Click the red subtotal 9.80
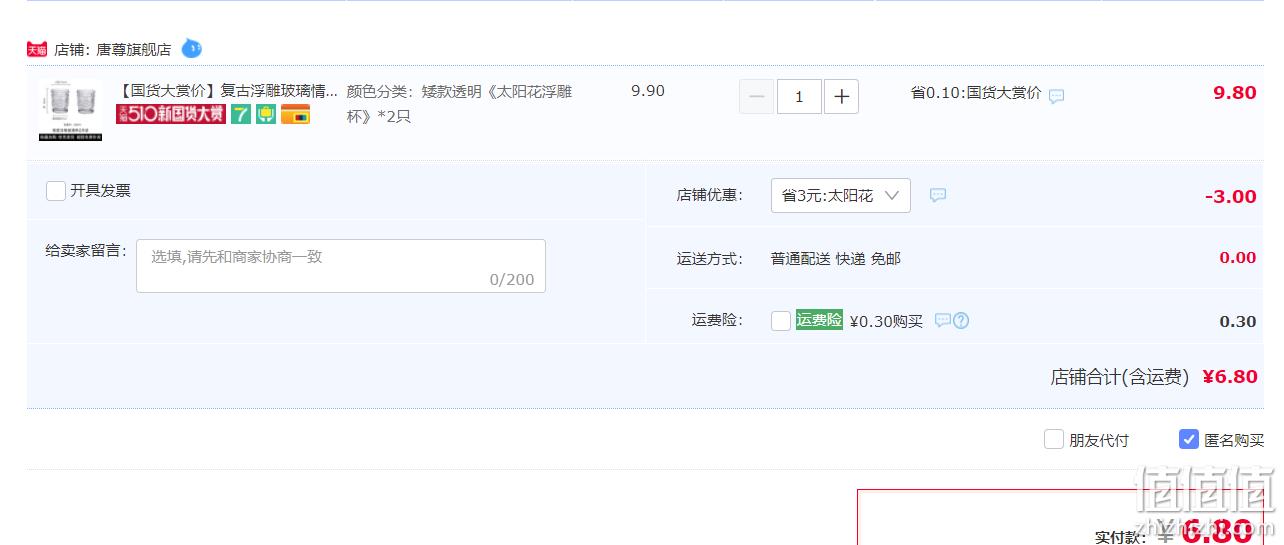This screenshot has height=545, width=1284. pyautogui.click(x=1235, y=92)
